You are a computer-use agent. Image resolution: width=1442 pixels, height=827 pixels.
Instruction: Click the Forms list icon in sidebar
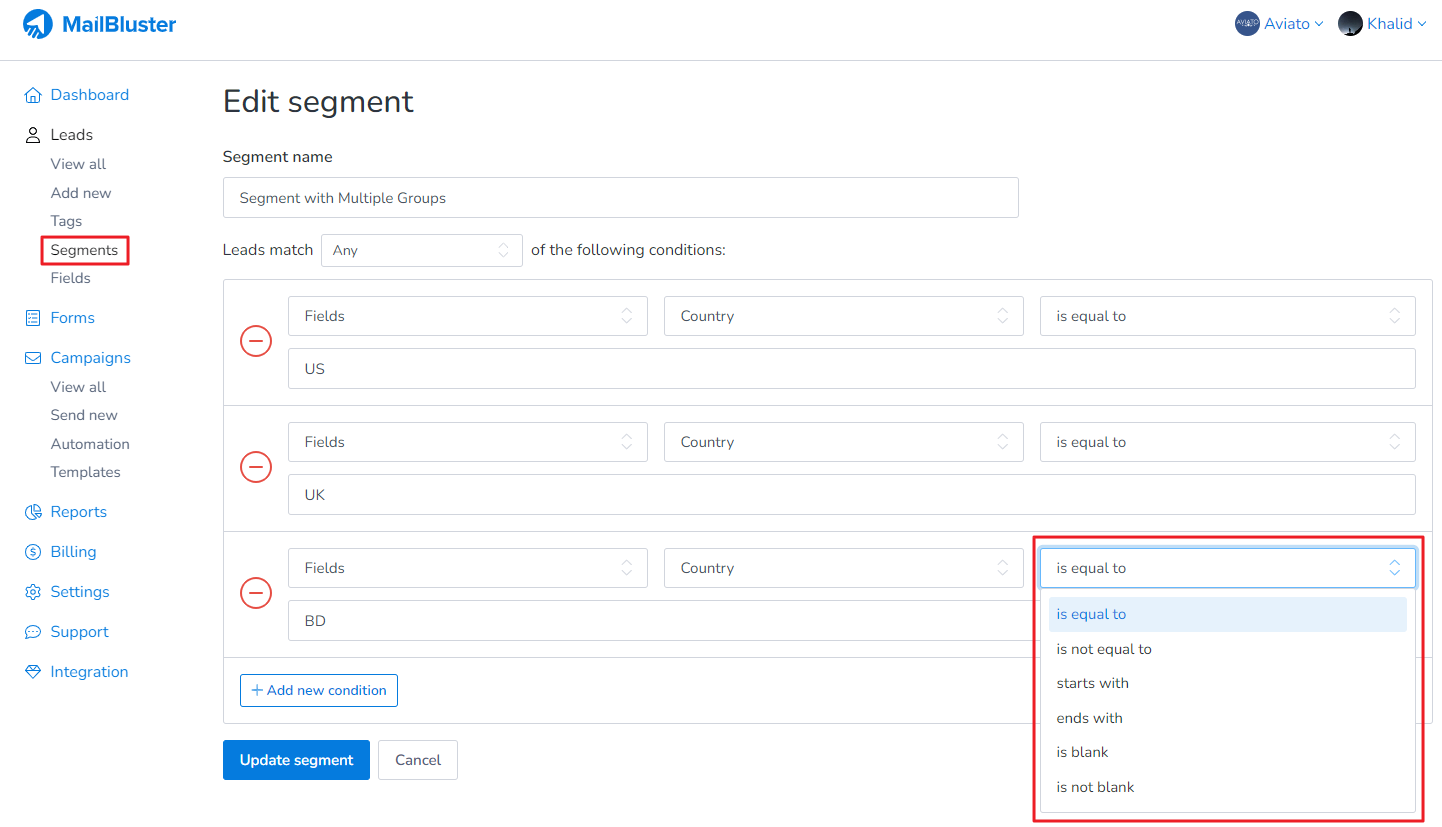pyautogui.click(x=33, y=318)
